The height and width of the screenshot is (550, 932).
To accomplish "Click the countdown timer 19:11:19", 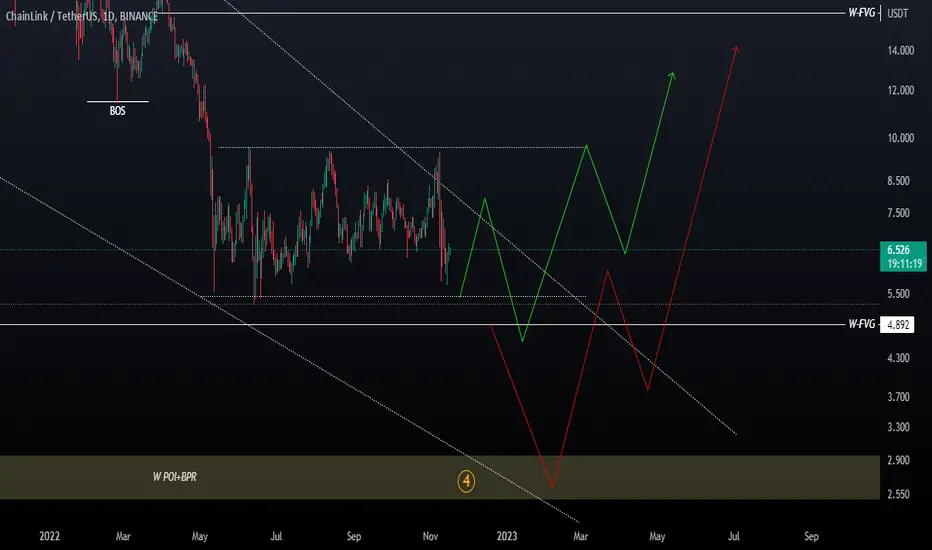I will click(905, 263).
